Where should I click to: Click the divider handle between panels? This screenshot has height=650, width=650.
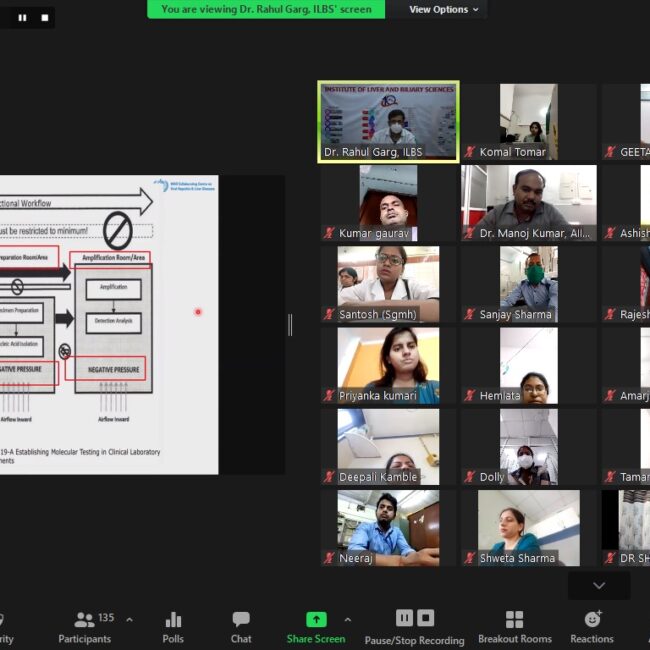coord(291,324)
